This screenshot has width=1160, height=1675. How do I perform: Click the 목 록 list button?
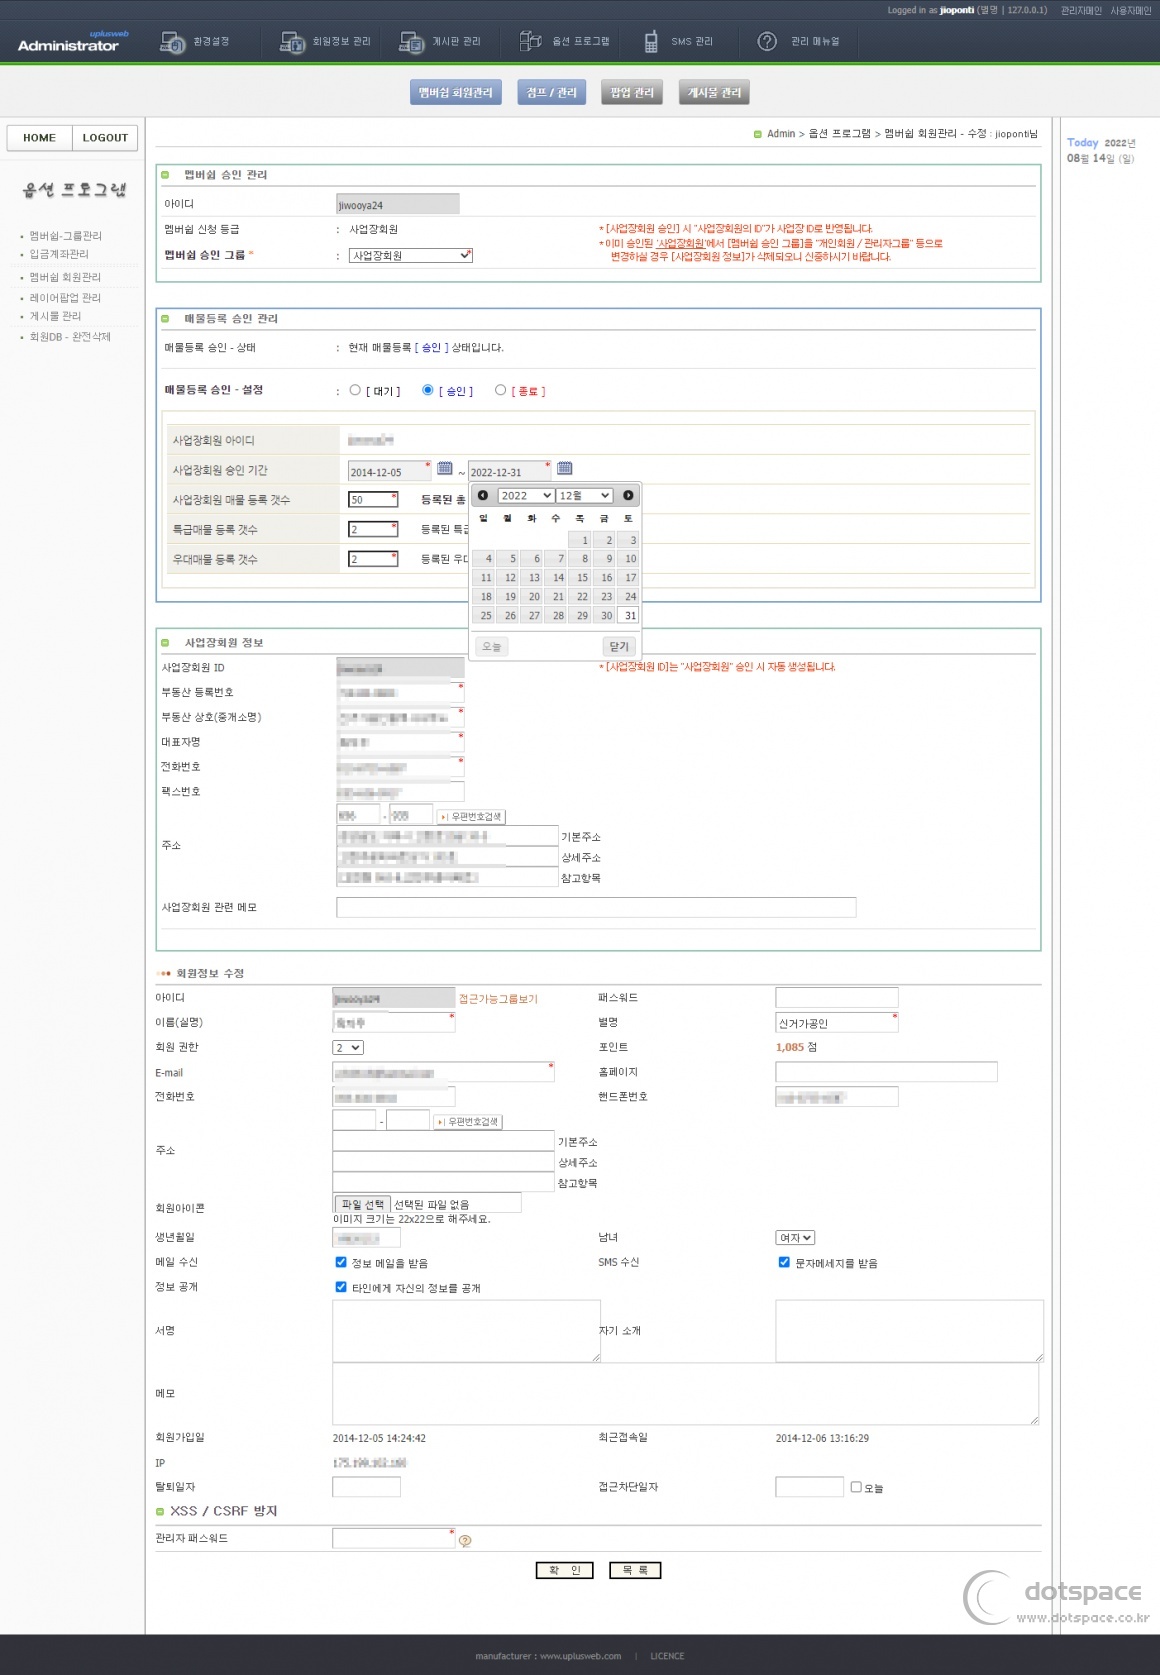(x=635, y=1570)
